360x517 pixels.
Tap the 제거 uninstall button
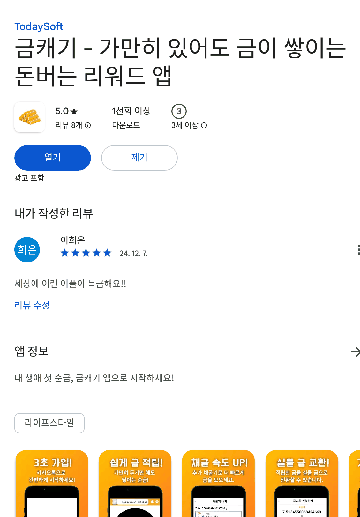click(139, 158)
